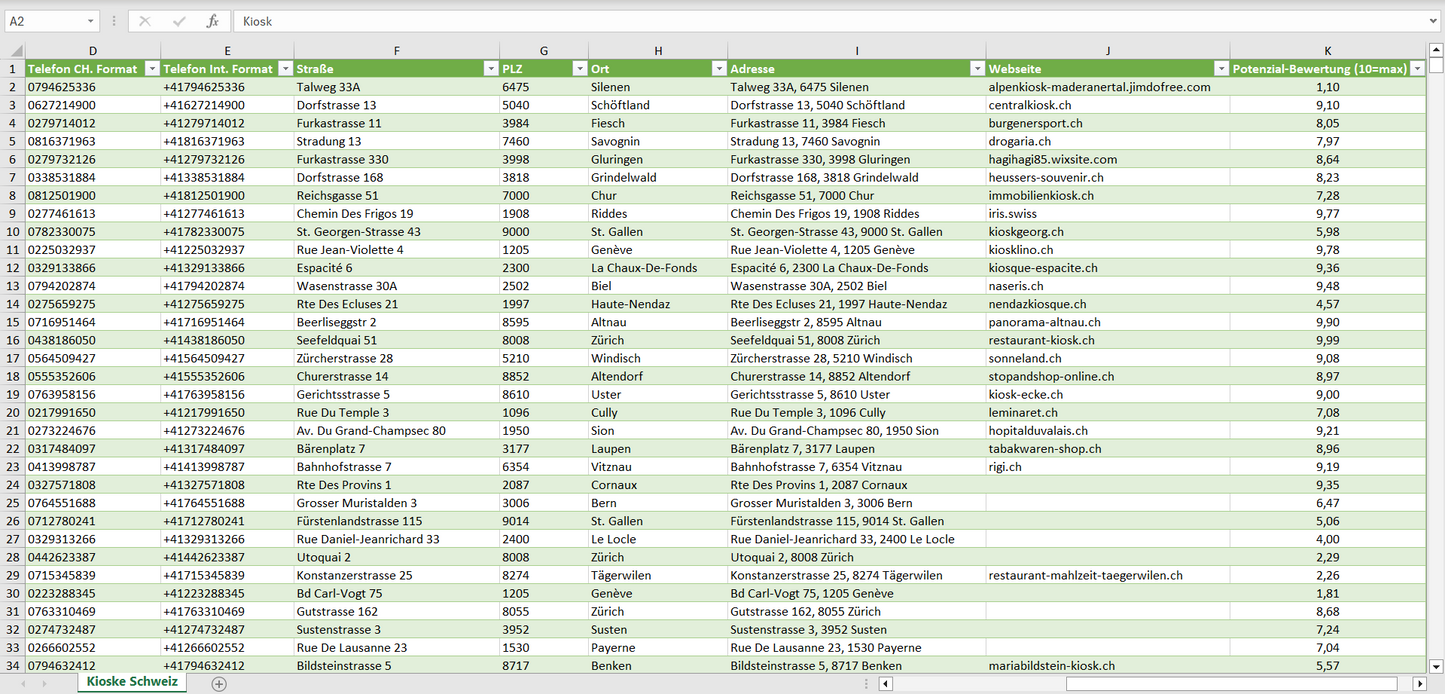Image resolution: width=1445 pixels, height=694 pixels.
Task: Click the Insert Function fx icon
Action: (212, 21)
